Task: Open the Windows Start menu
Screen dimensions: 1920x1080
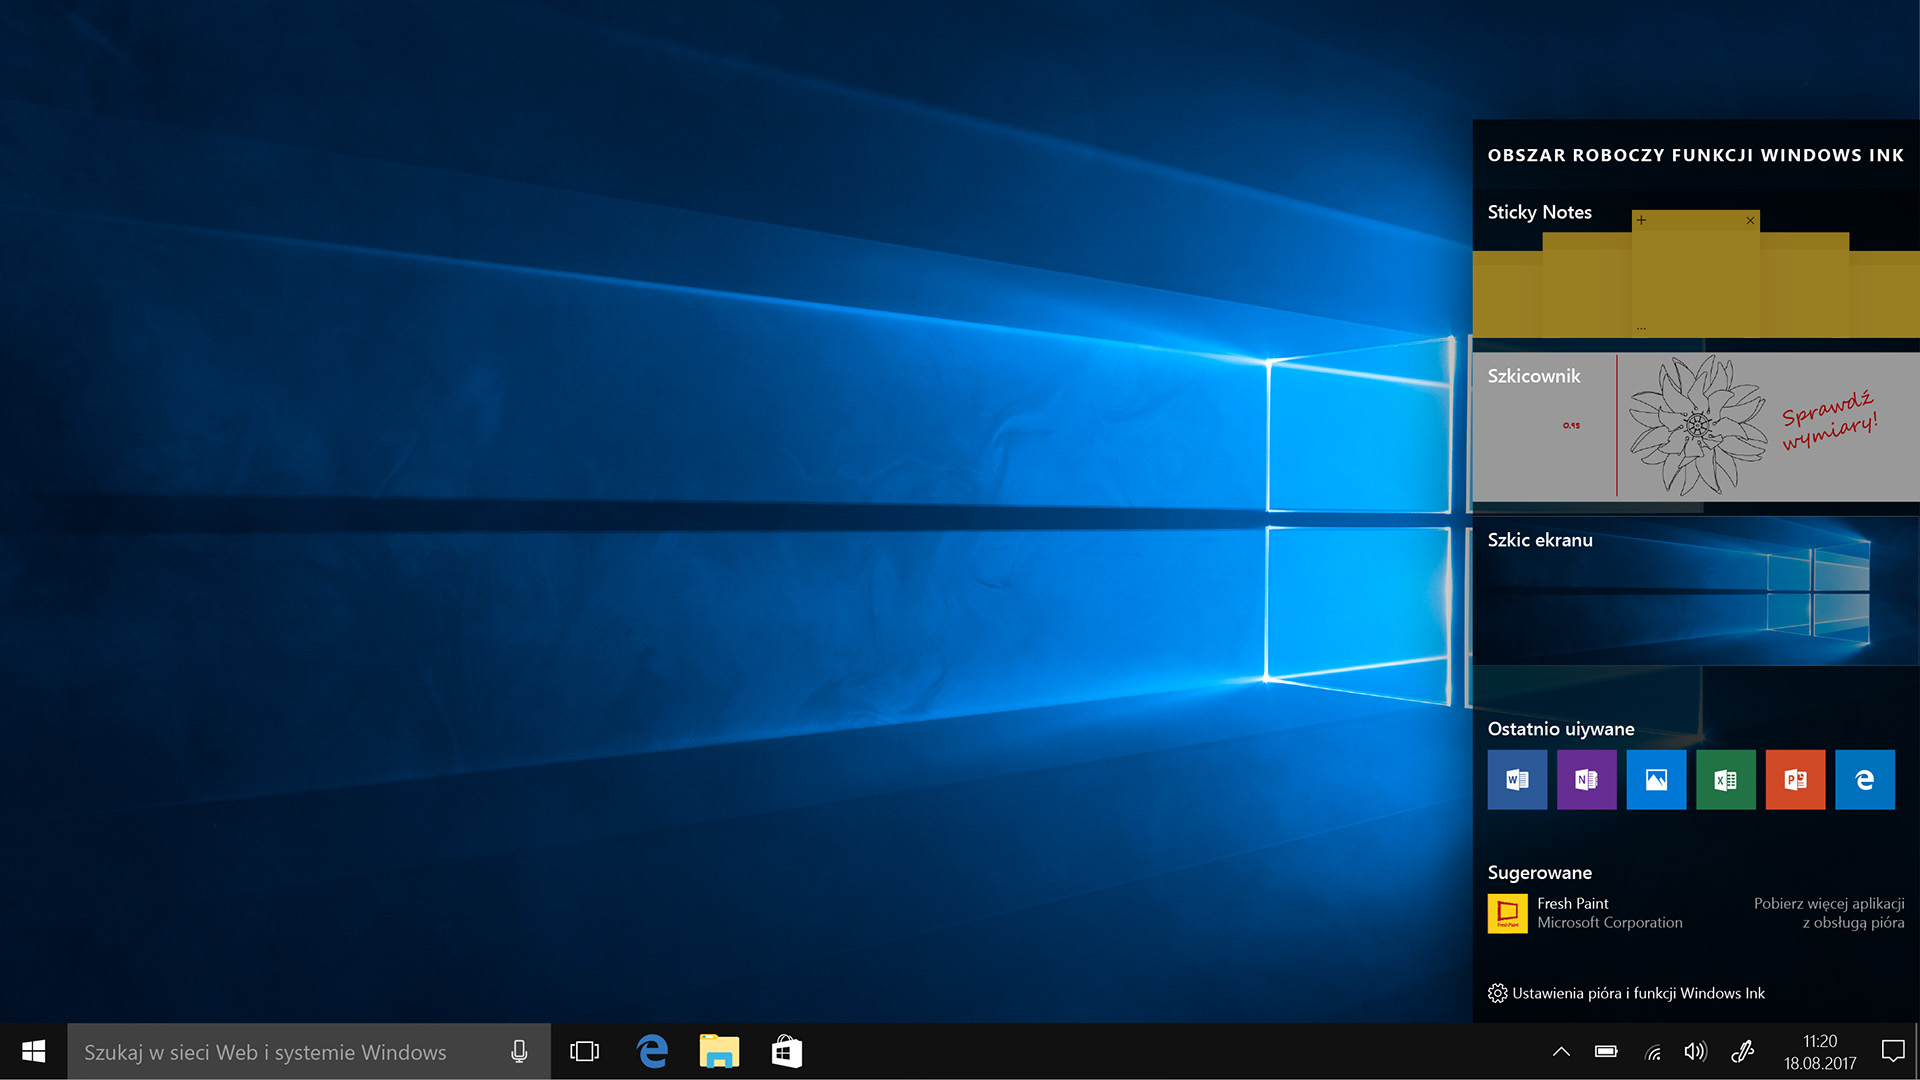Action: 33,1051
